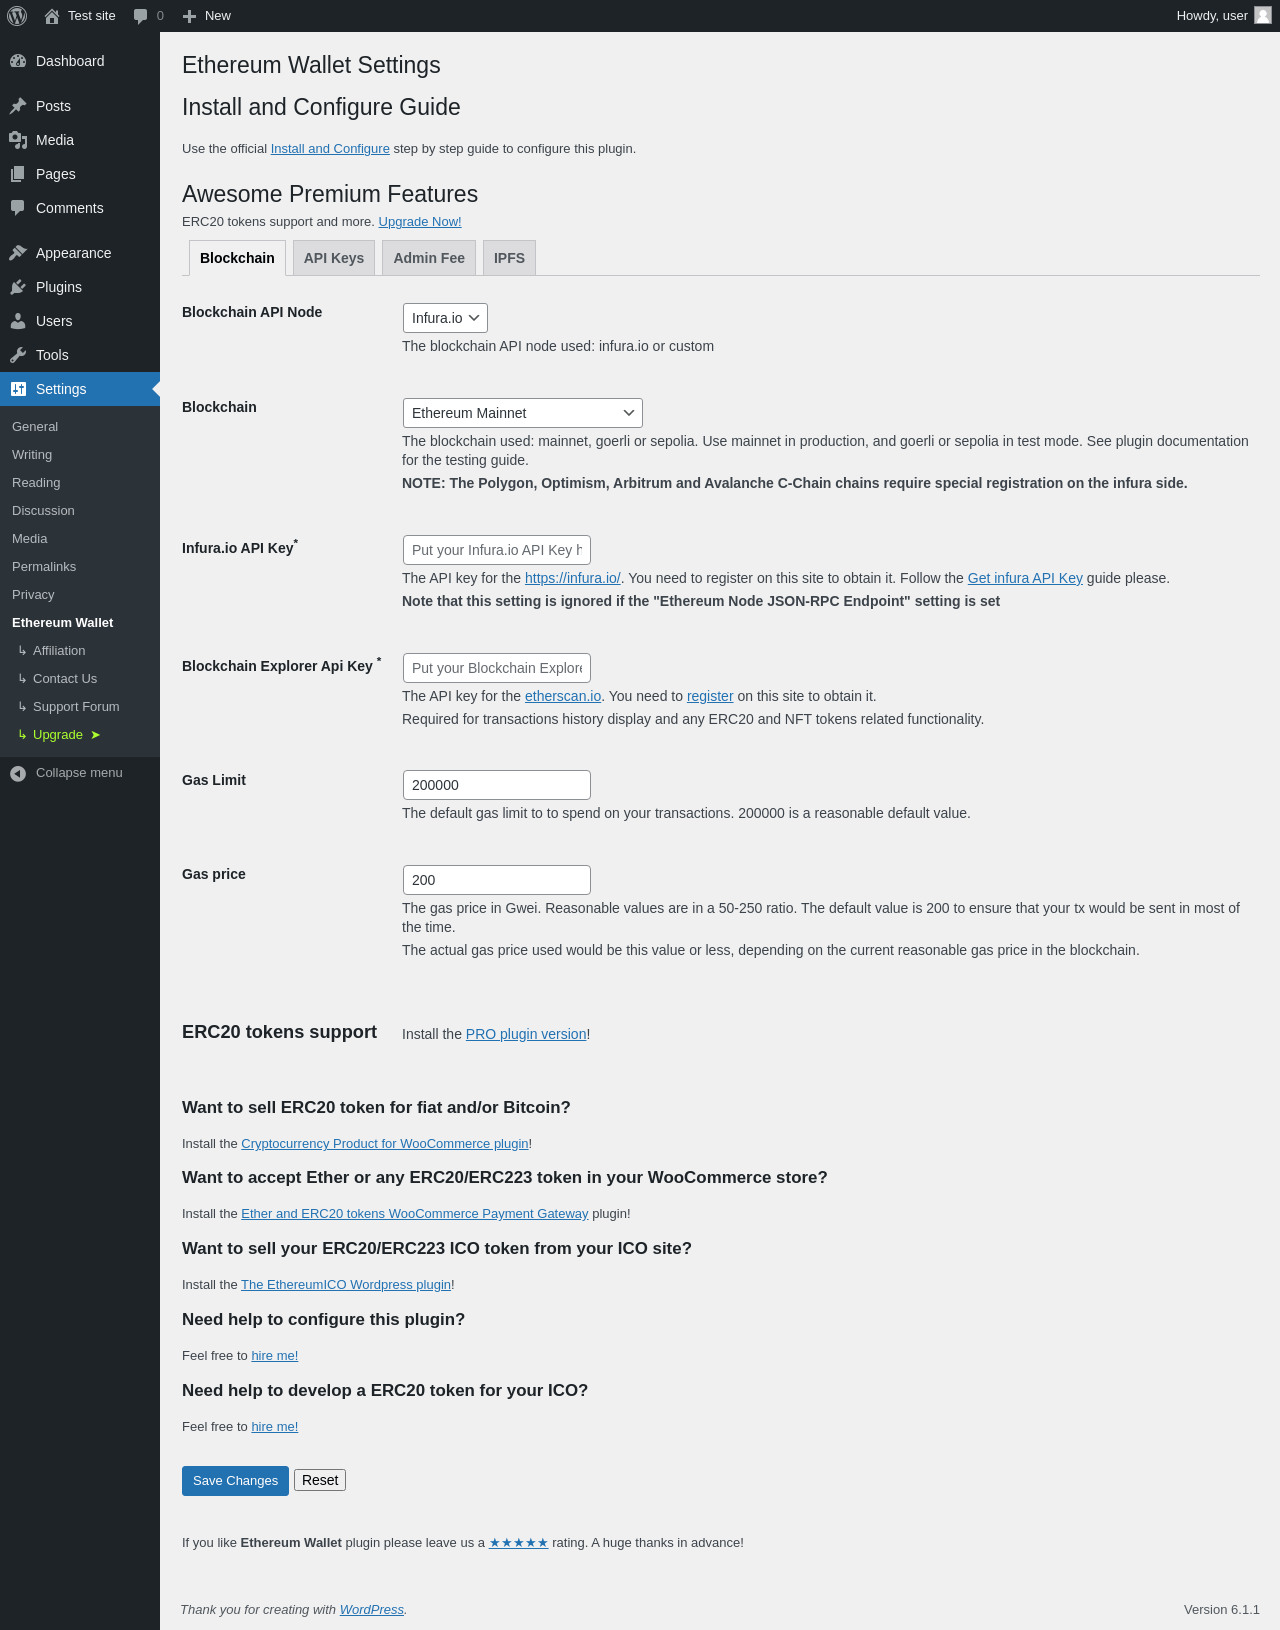The image size is (1280, 1630).
Task: Click the Save Changes button
Action: point(235,1481)
